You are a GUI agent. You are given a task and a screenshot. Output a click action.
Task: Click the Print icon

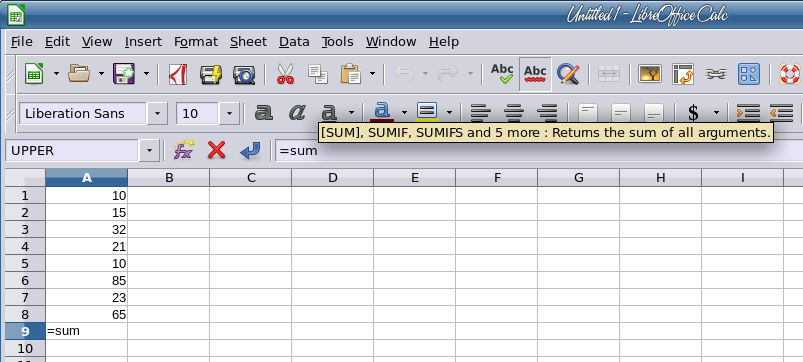tap(210, 74)
